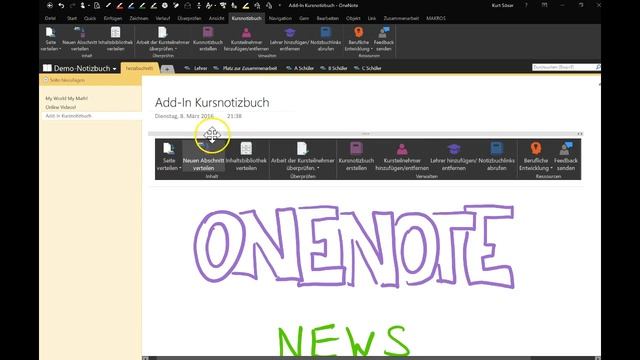The height and width of the screenshot is (360, 640).
Task: Open Arbeit der Kursteilnehmer überprüfen in the ribbon
Action: [x=163, y=39]
